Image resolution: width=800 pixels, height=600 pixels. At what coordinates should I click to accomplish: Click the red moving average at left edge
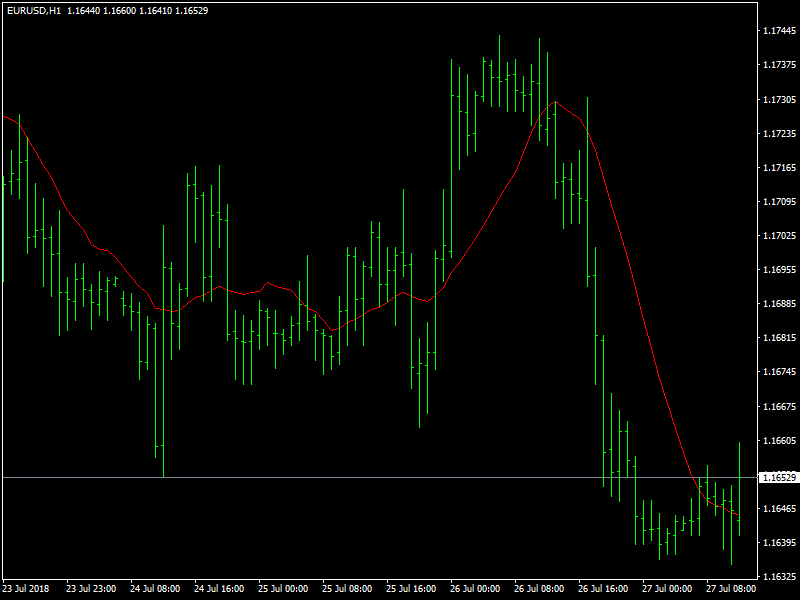(4, 116)
